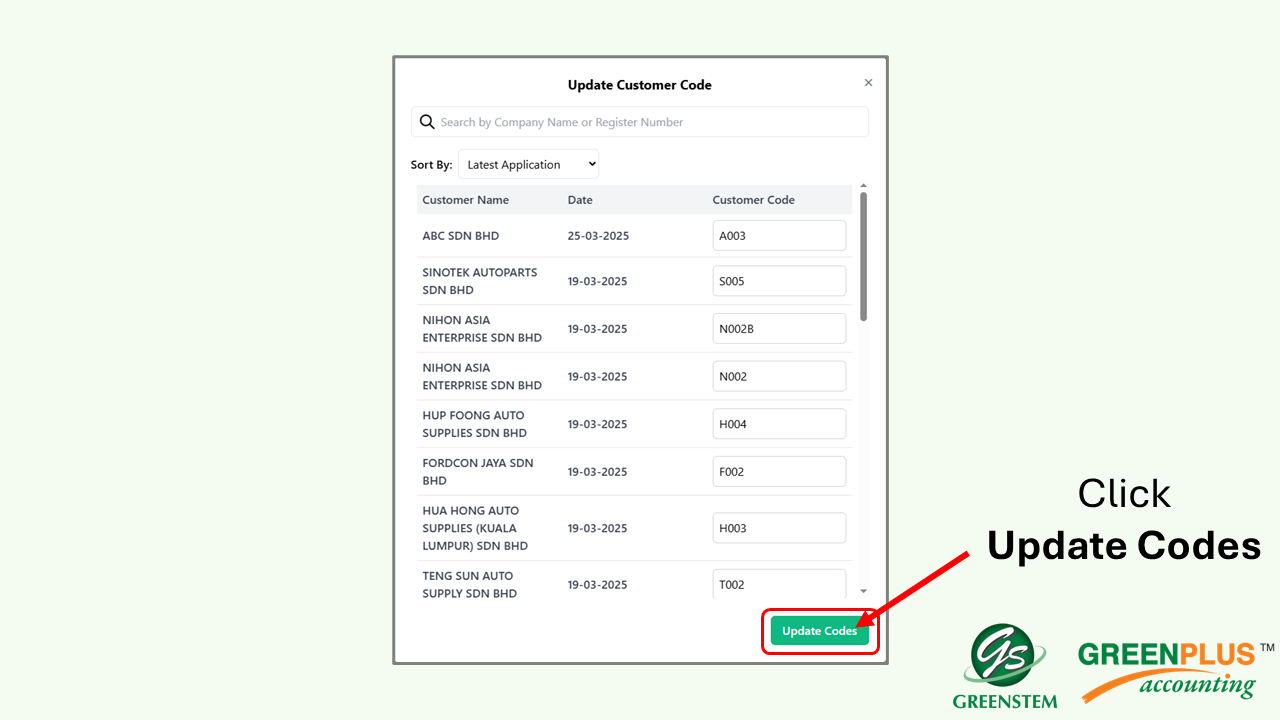This screenshot has width=1280, height=720.
Task: Click the Sort By label
Action: tap(431, 165)
